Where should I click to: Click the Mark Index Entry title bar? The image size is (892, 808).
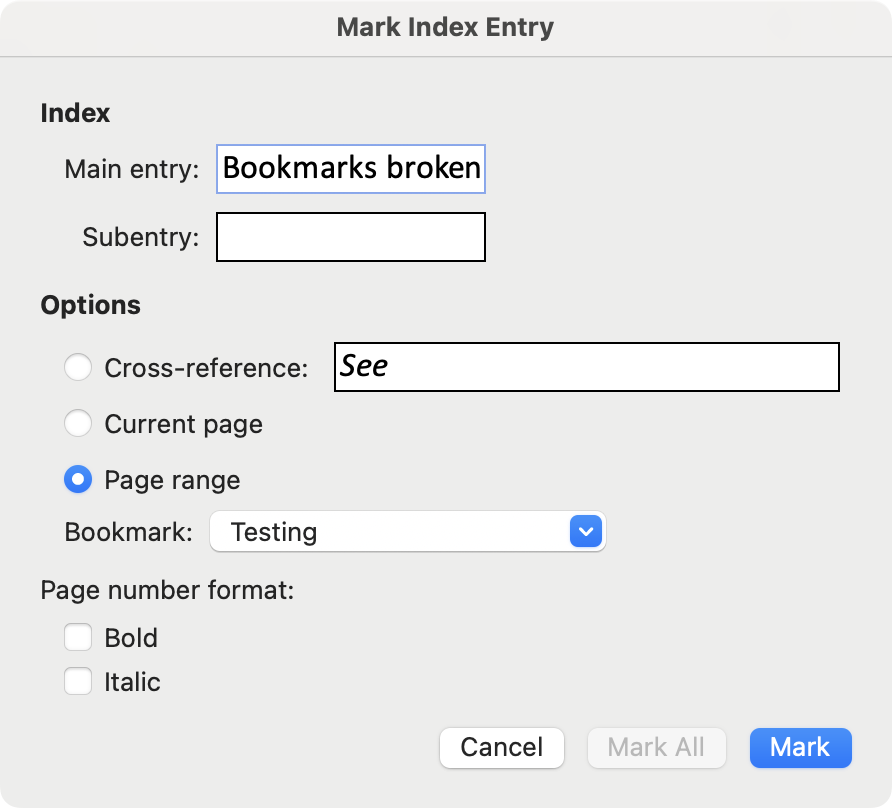446,28
